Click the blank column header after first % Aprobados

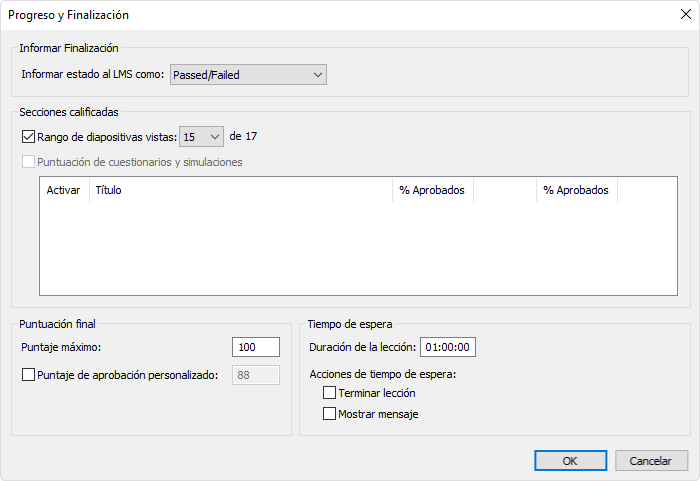click(x=505, y=190)
